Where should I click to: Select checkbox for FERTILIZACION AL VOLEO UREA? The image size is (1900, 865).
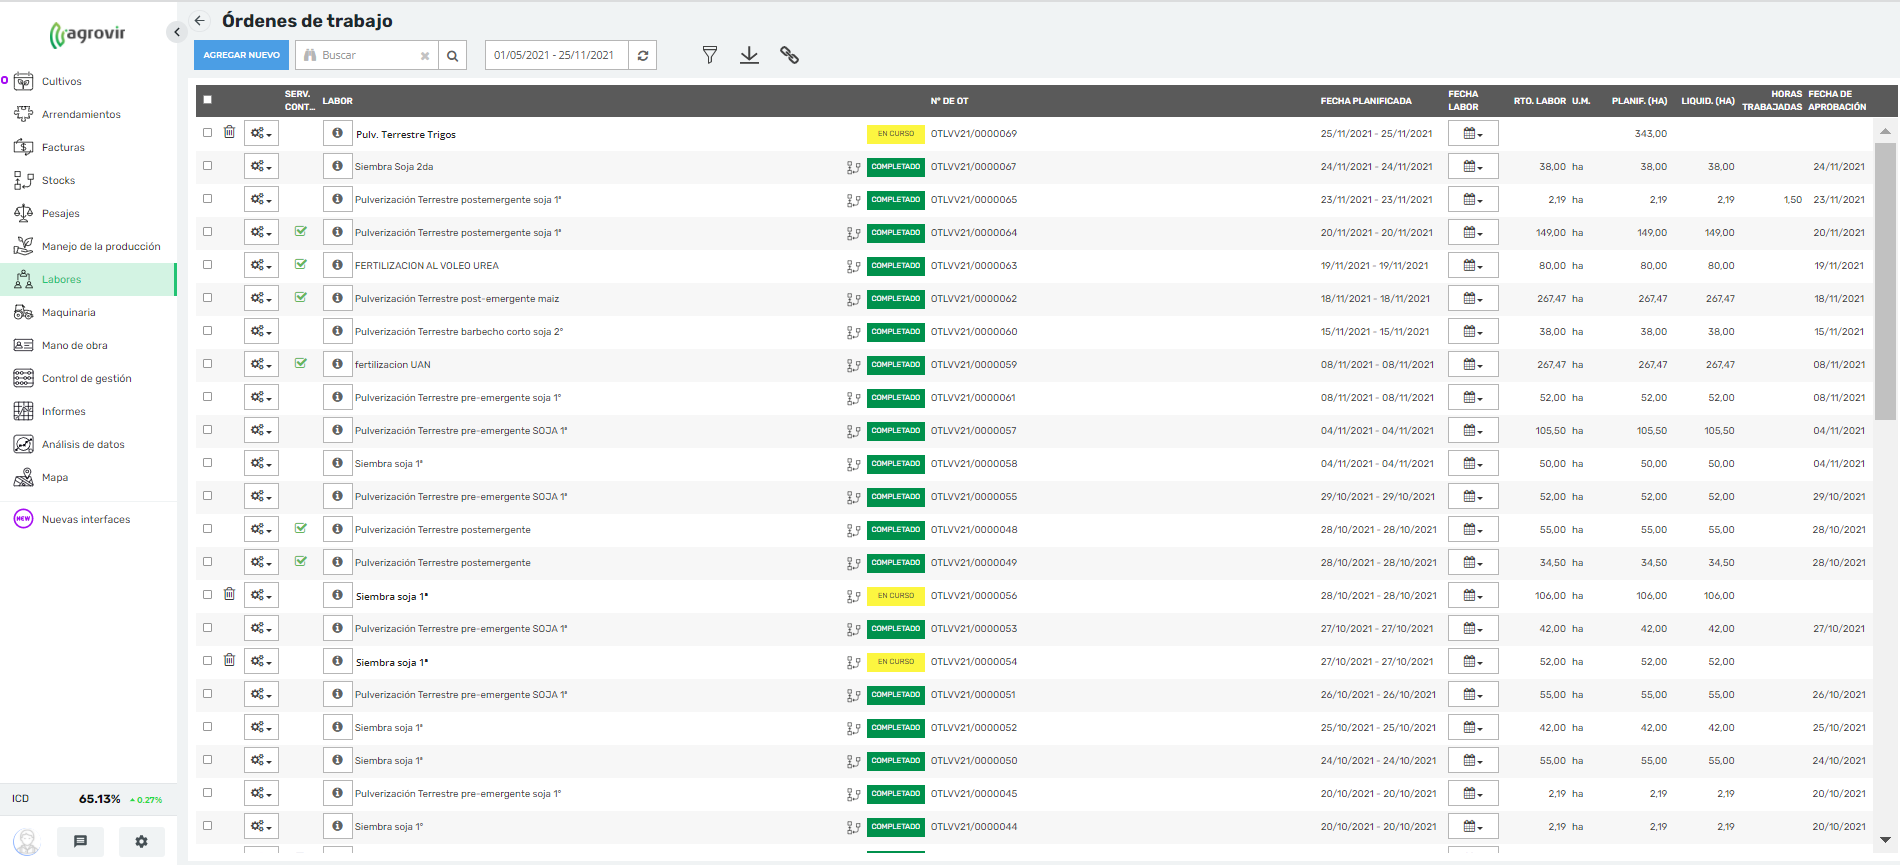[x=208, y=264]
